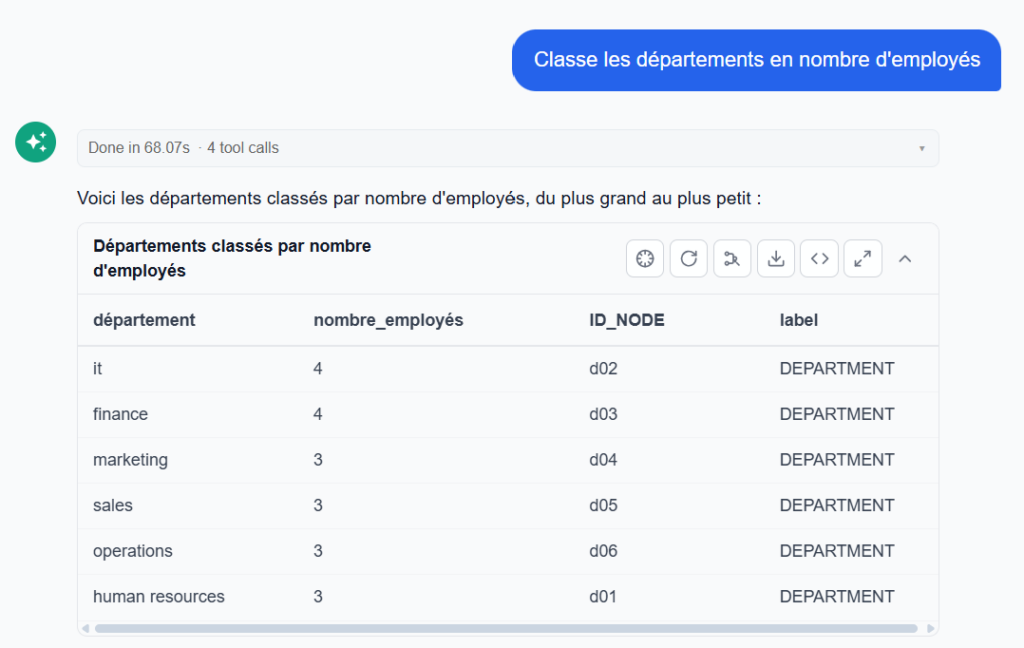Refresh the departments result table
Image resolution: width=1024 pixels, height=648 pixels.
(x=688, y=259)
